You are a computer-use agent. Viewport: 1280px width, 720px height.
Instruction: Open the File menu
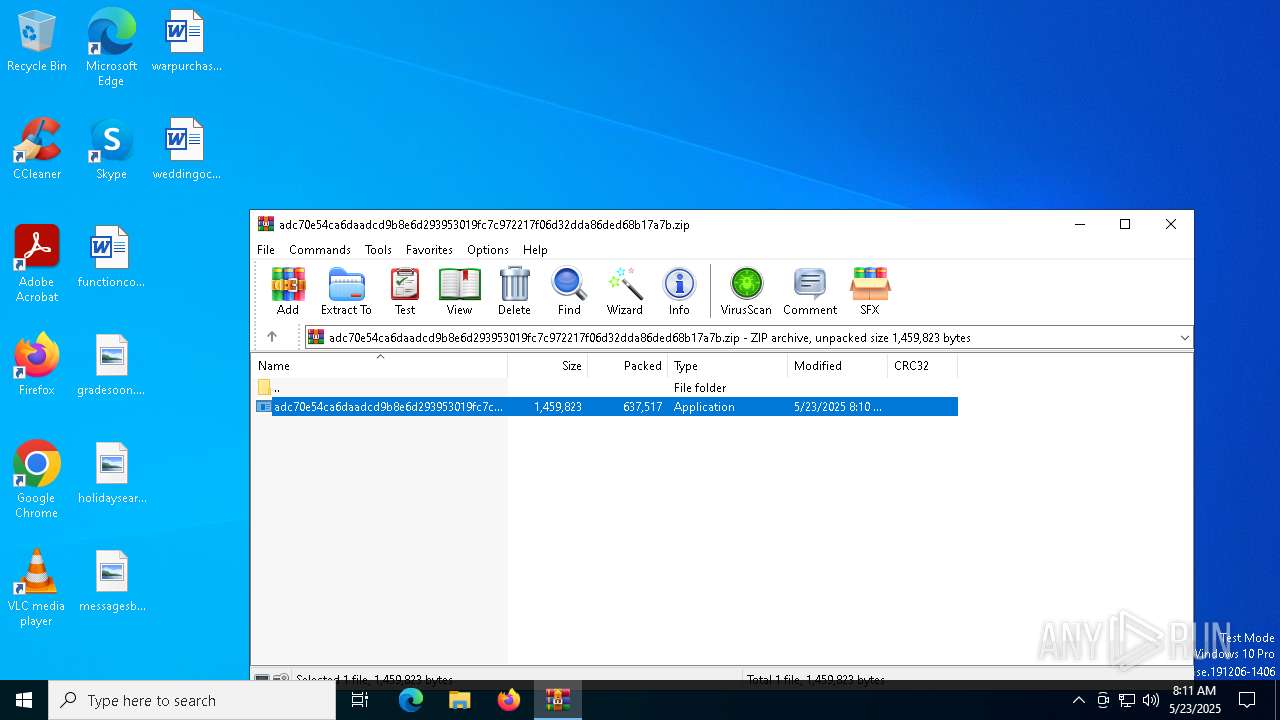coord(266,250)
